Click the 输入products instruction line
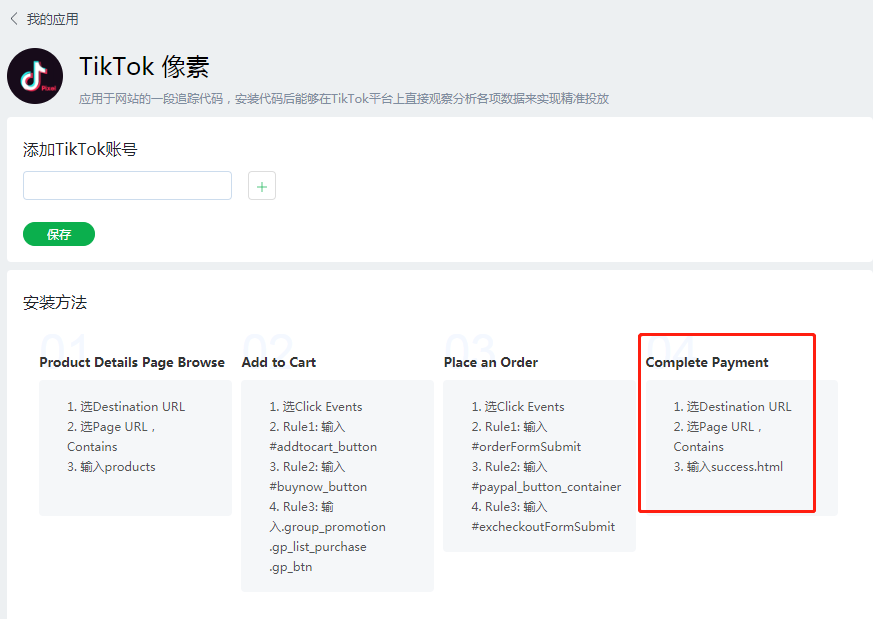873x619 pixels. click(111, 467)
